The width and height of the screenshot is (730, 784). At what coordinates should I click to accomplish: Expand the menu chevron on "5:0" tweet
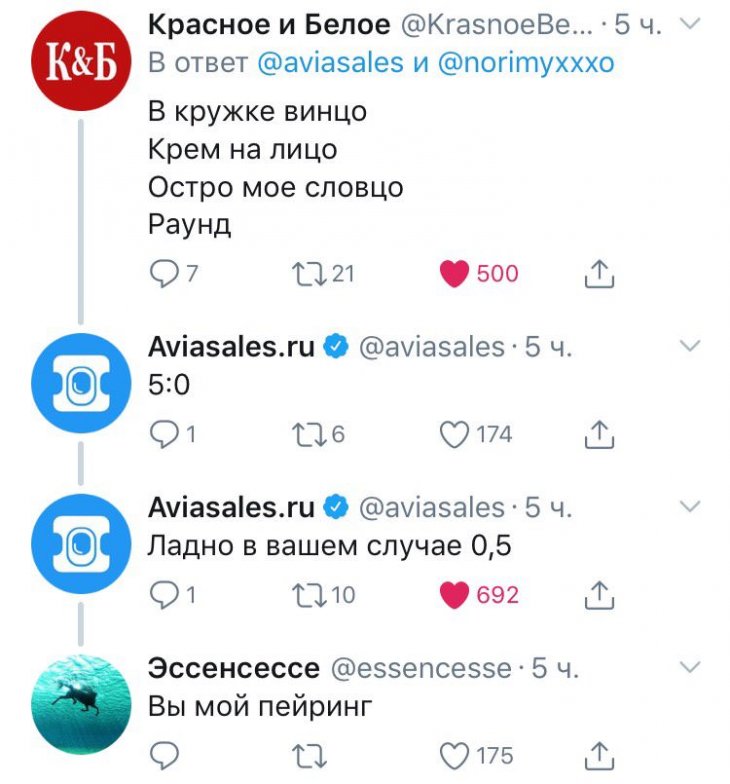[689, 346]
